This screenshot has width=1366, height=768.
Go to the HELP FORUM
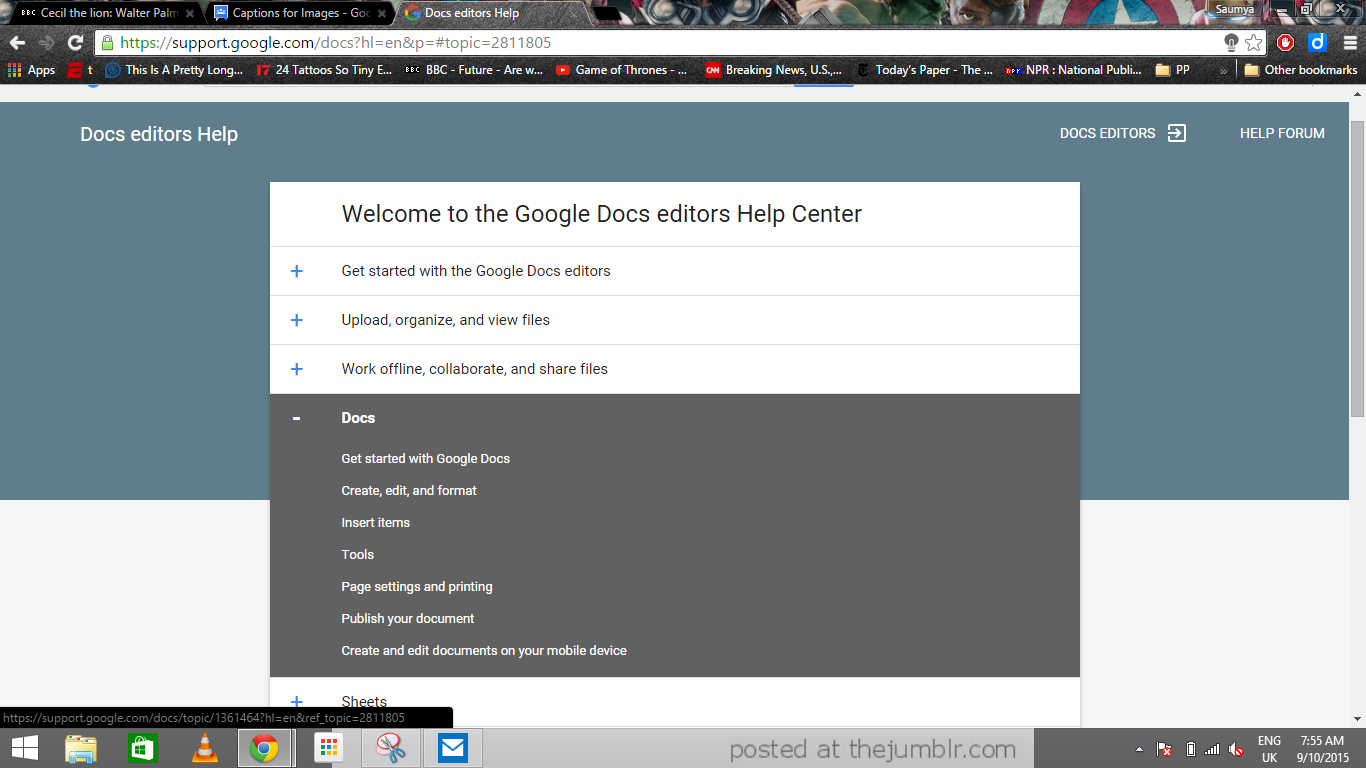point(1282,133)
